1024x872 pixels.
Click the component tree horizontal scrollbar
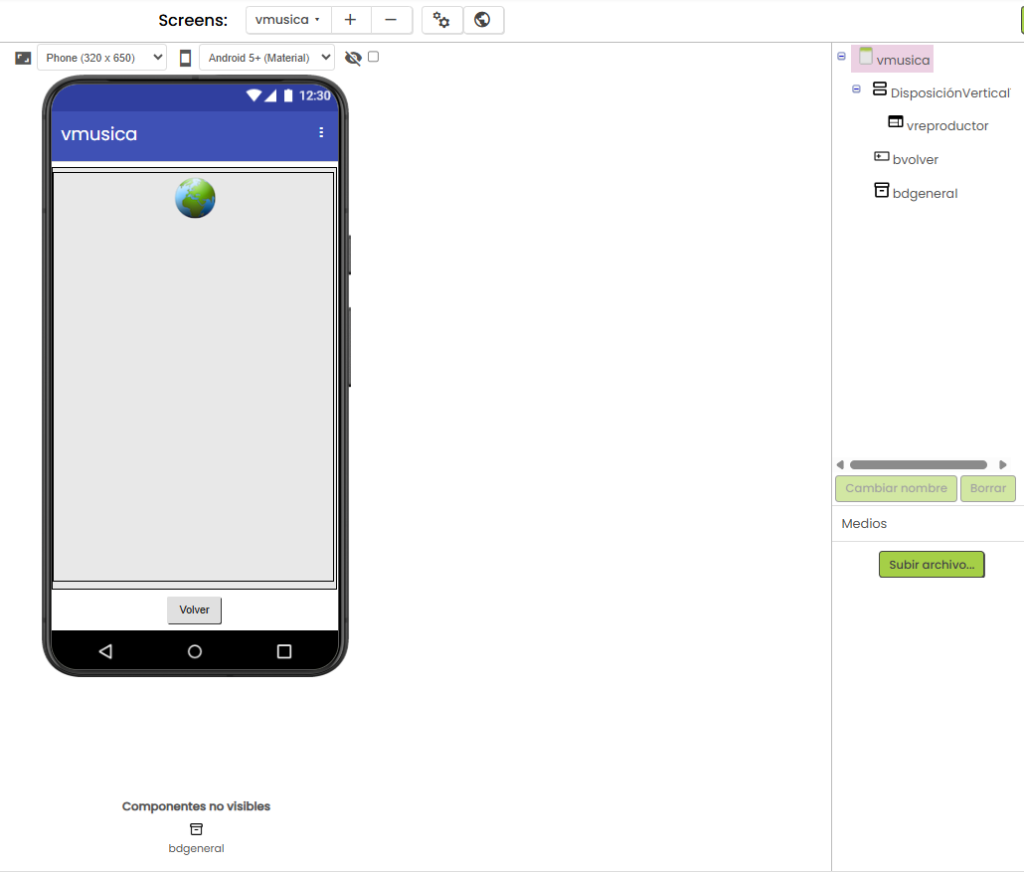coord(918,465)
